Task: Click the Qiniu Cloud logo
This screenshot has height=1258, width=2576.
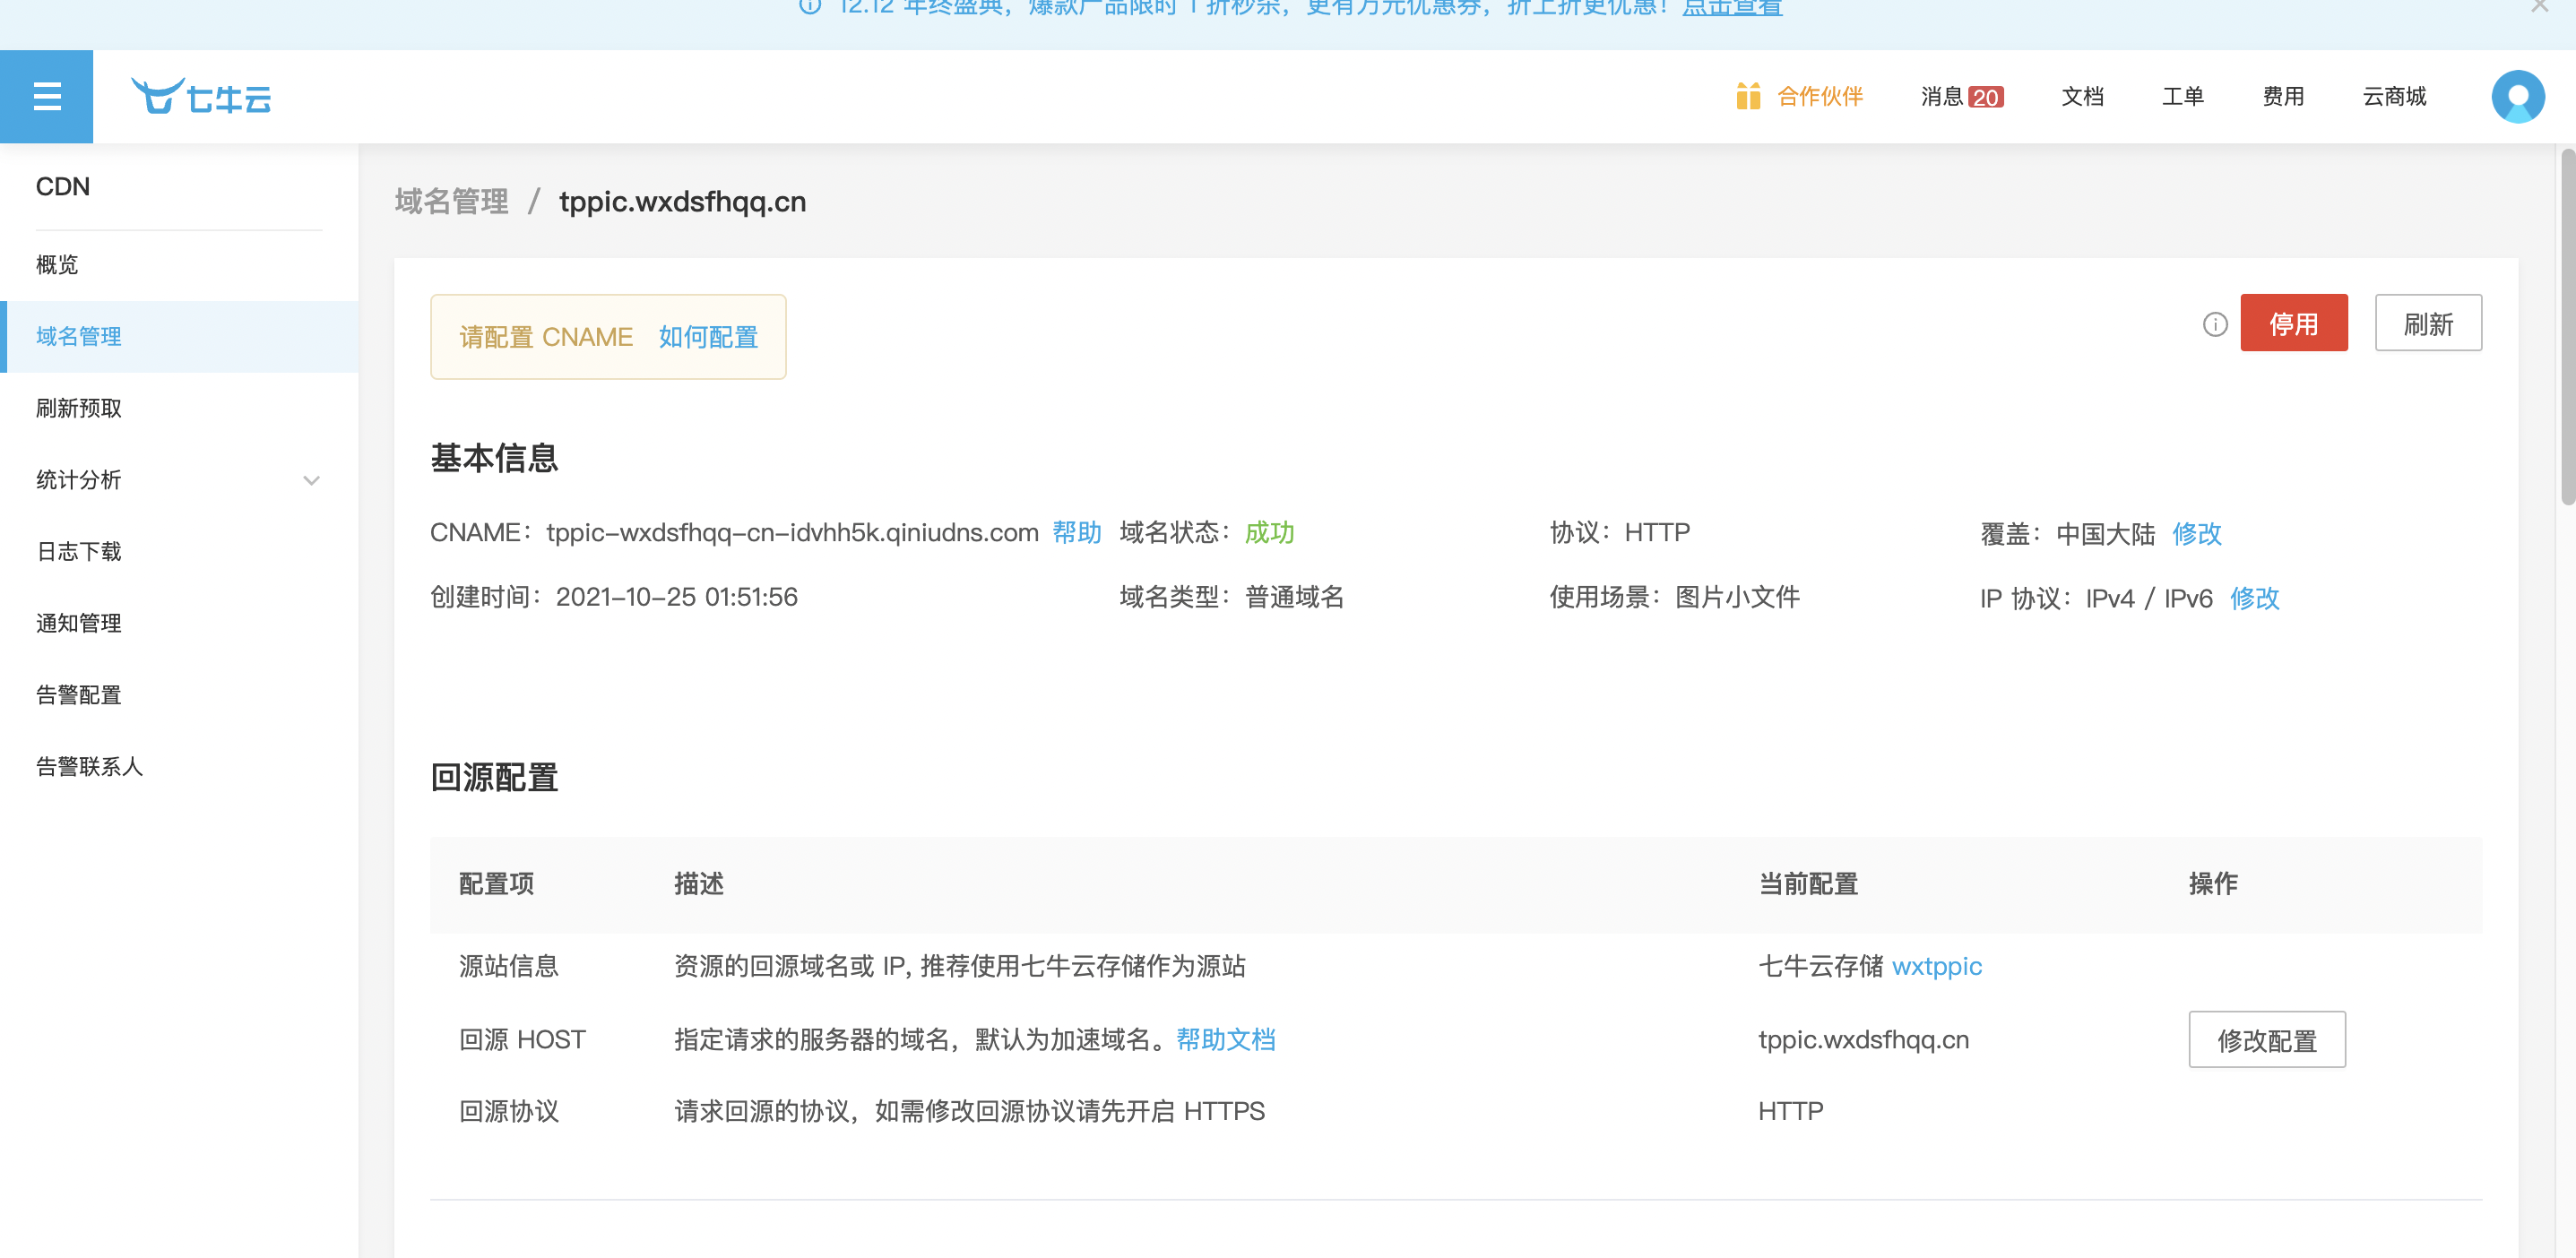Action: click(201, 97)
